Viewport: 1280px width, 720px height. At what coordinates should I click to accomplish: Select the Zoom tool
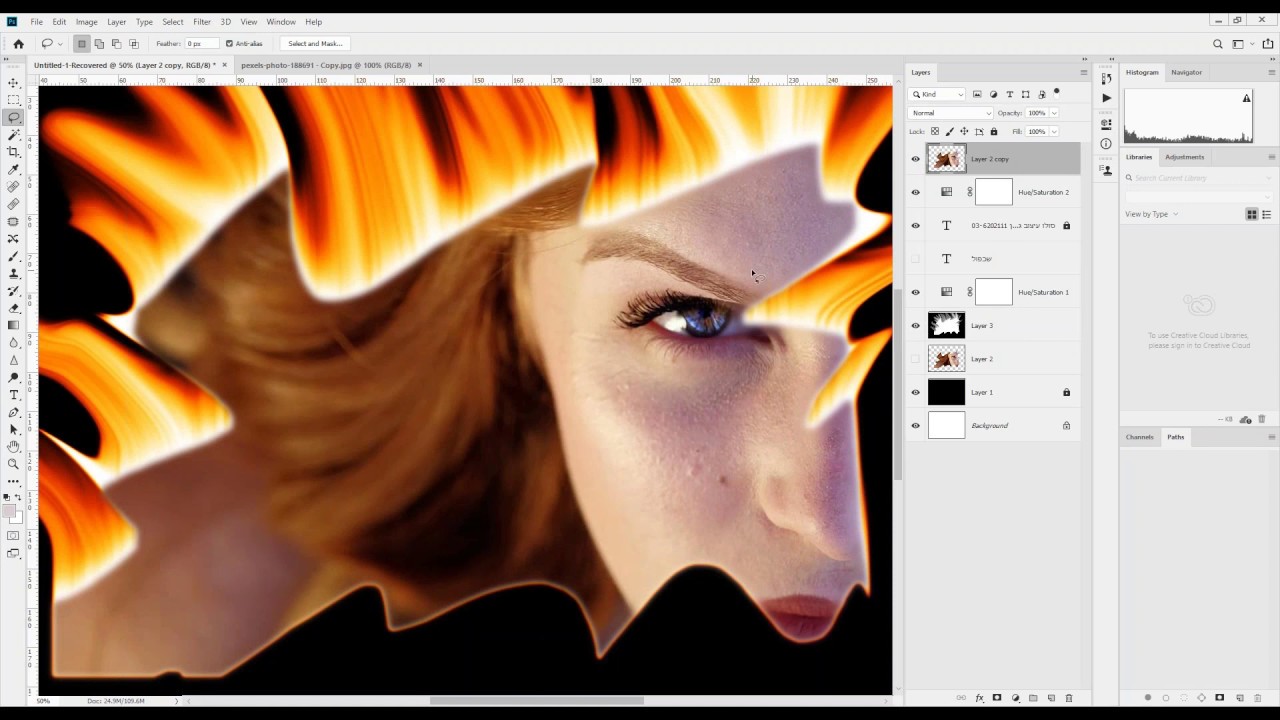[x=13, y=464]
